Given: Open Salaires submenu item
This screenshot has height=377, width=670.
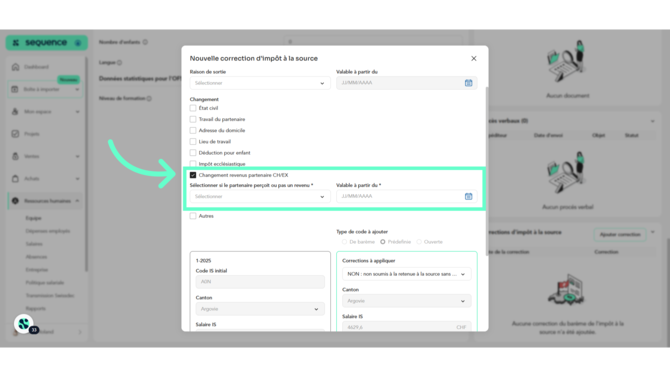Looking at the screenshot, I should pos(34,244).
